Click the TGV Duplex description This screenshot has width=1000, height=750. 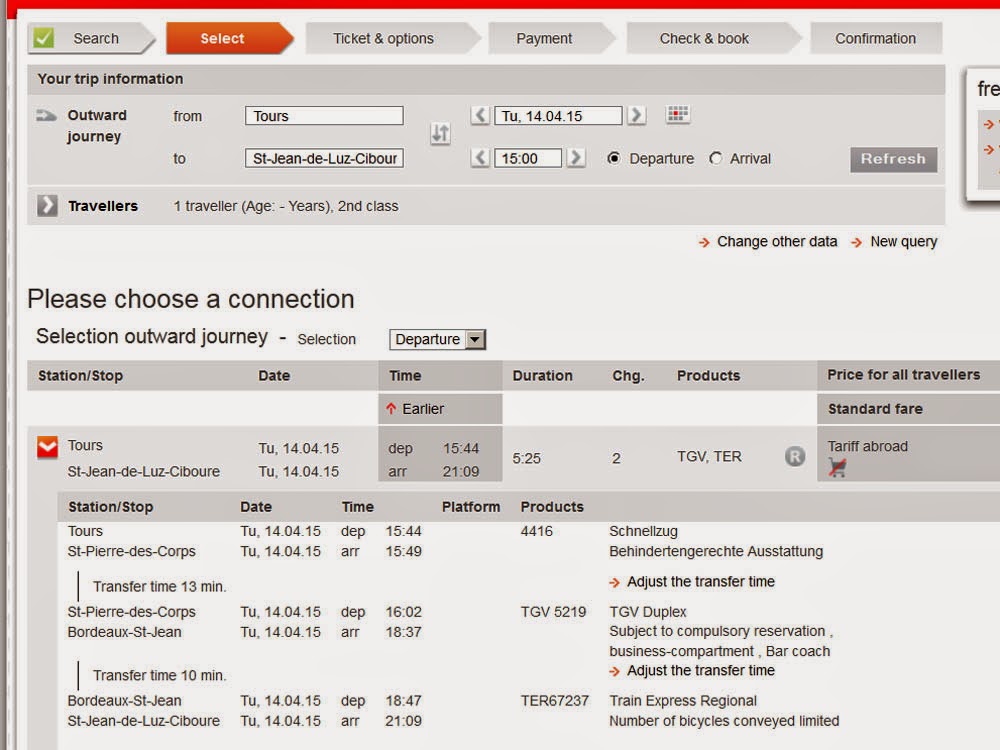point(647,612)
